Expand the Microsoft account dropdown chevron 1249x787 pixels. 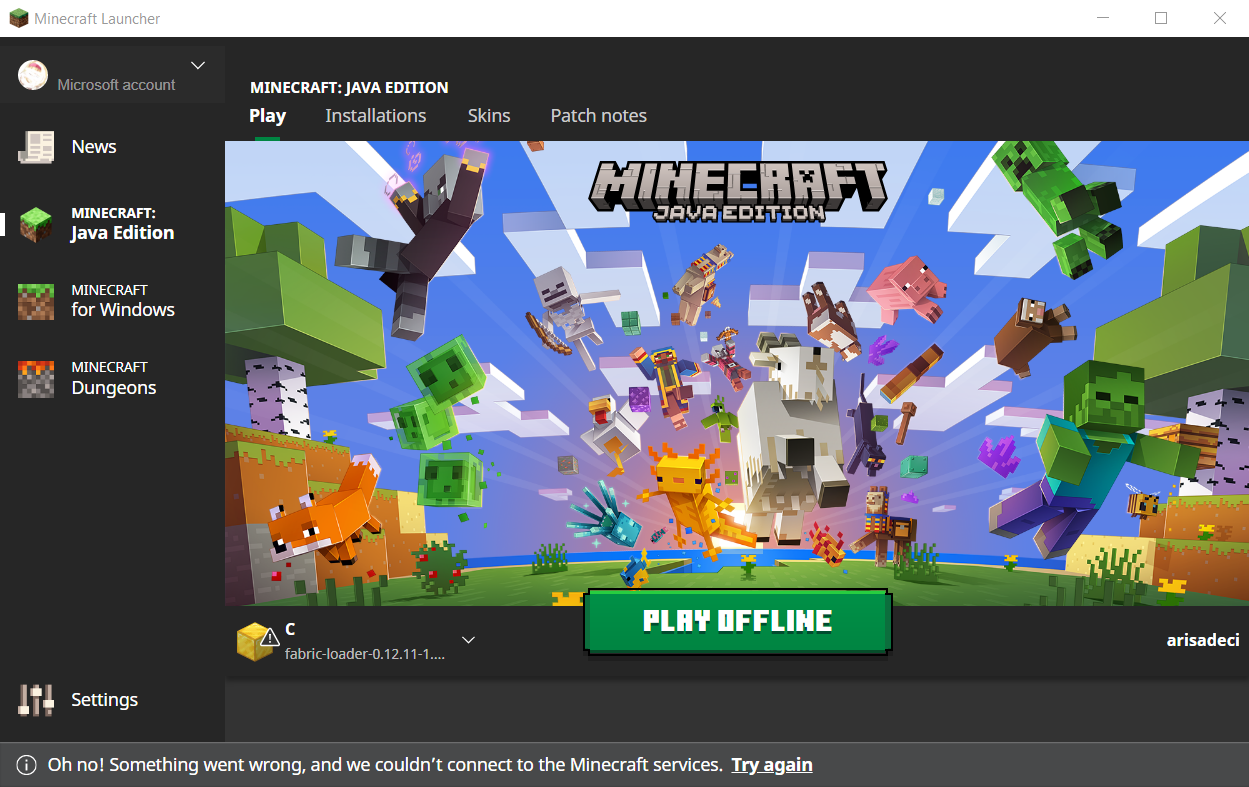click(x=198, y=65)
